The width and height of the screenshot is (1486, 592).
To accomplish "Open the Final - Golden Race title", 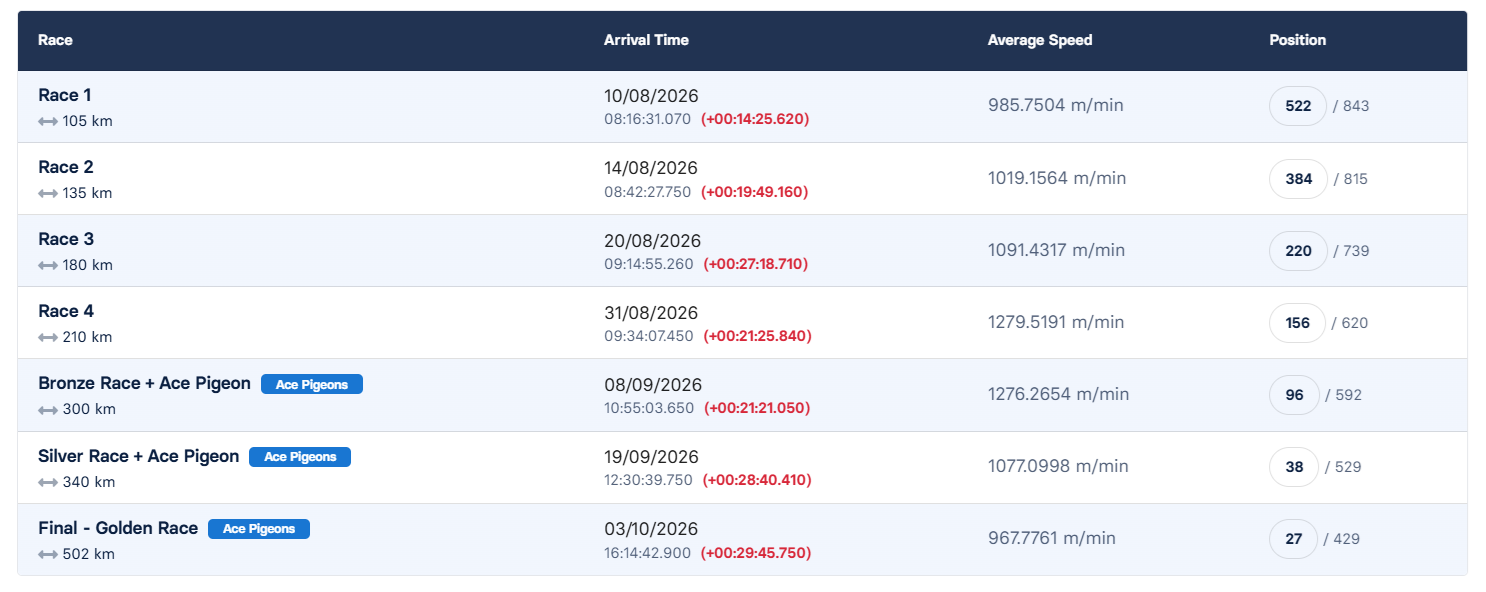I will click(118, 528).
